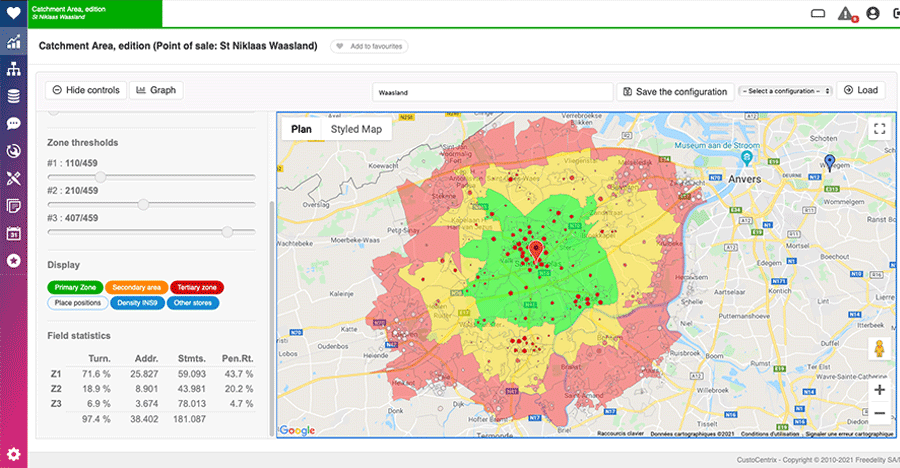Screen dimensions: 900x468
Task: Open the analytics chart icon in sidebar
Action: [14, 42]
